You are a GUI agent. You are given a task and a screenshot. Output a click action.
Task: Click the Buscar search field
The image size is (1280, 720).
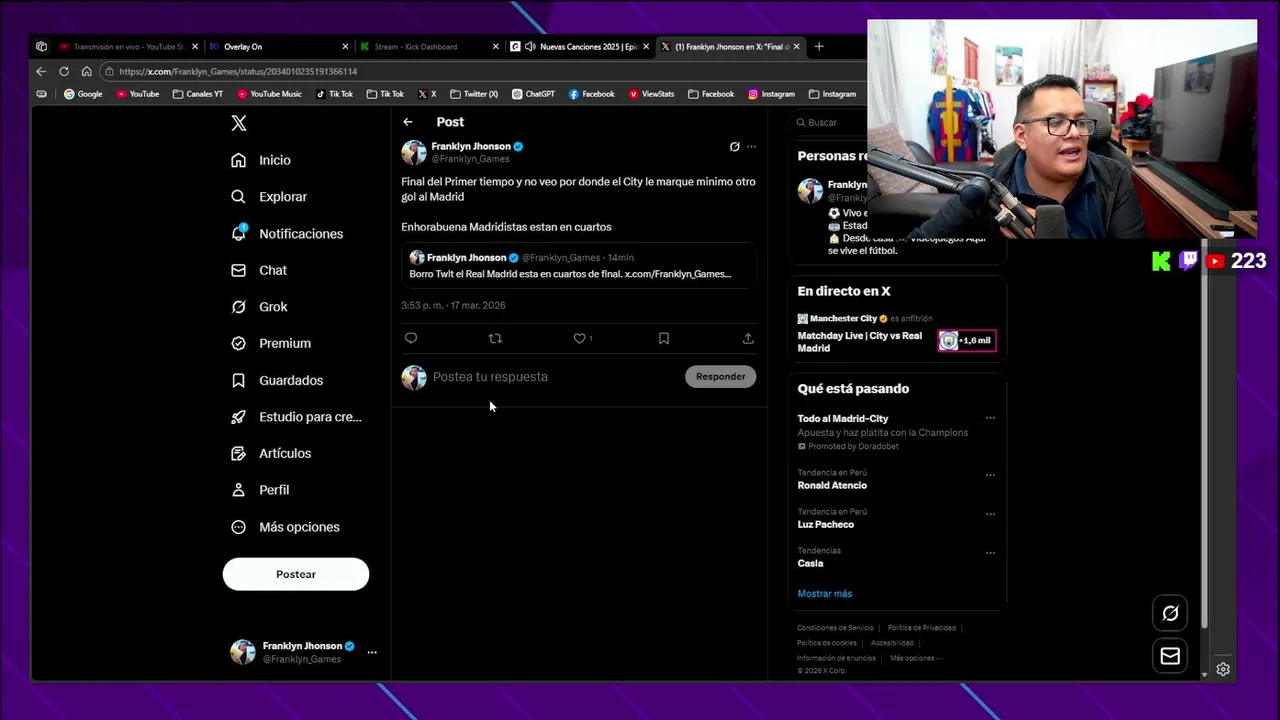pyautogui.click(x=830, y=122)
